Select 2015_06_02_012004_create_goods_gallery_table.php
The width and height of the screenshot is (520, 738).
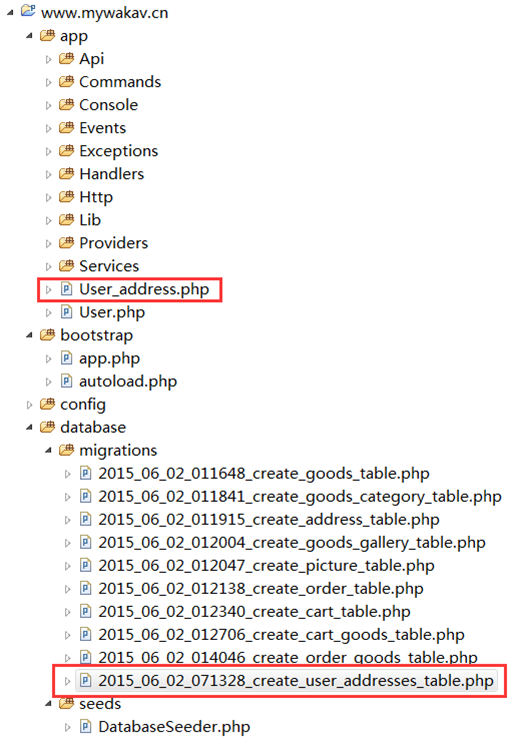292,543
